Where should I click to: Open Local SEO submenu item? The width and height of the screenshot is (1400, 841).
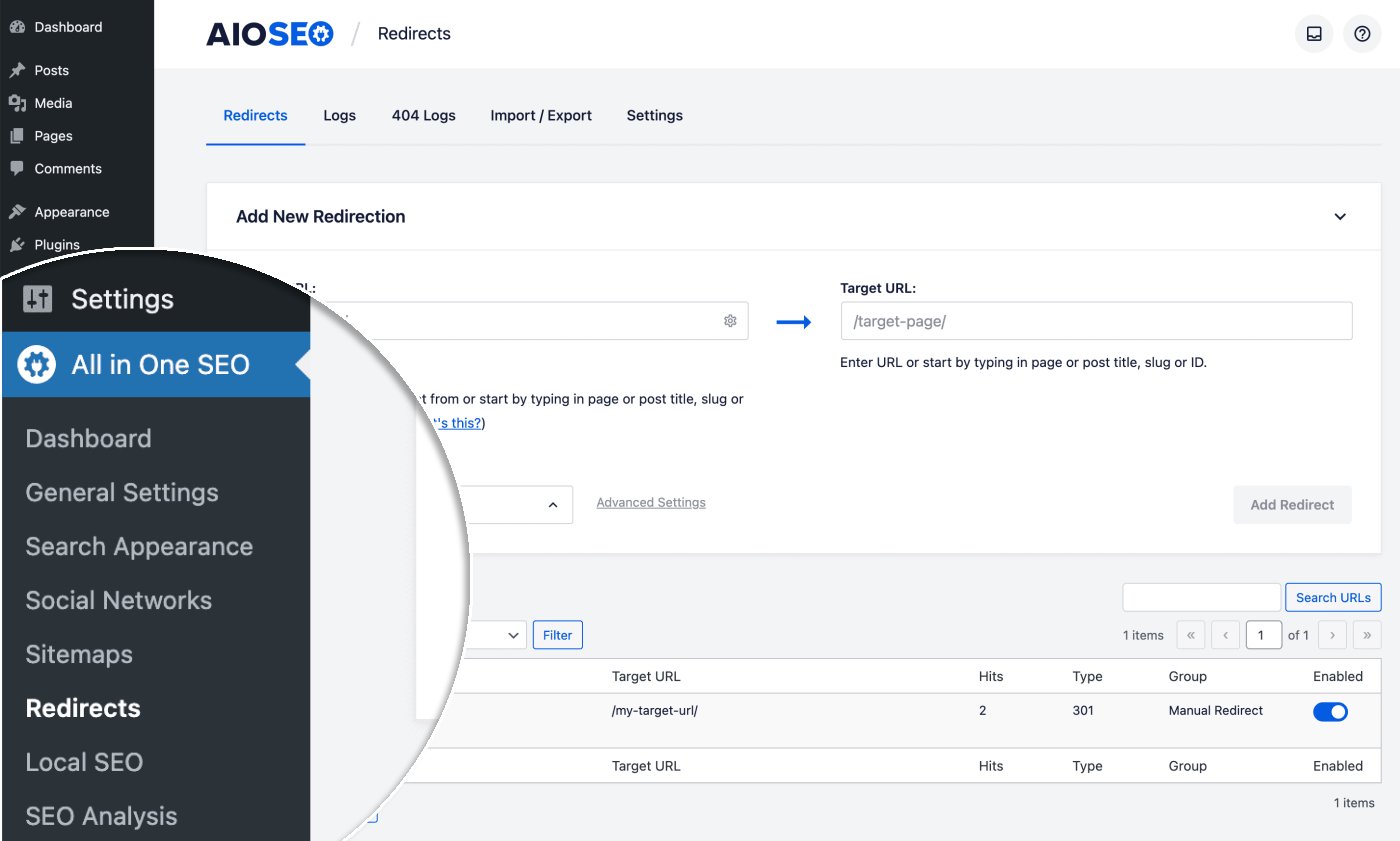click(84, 763)
